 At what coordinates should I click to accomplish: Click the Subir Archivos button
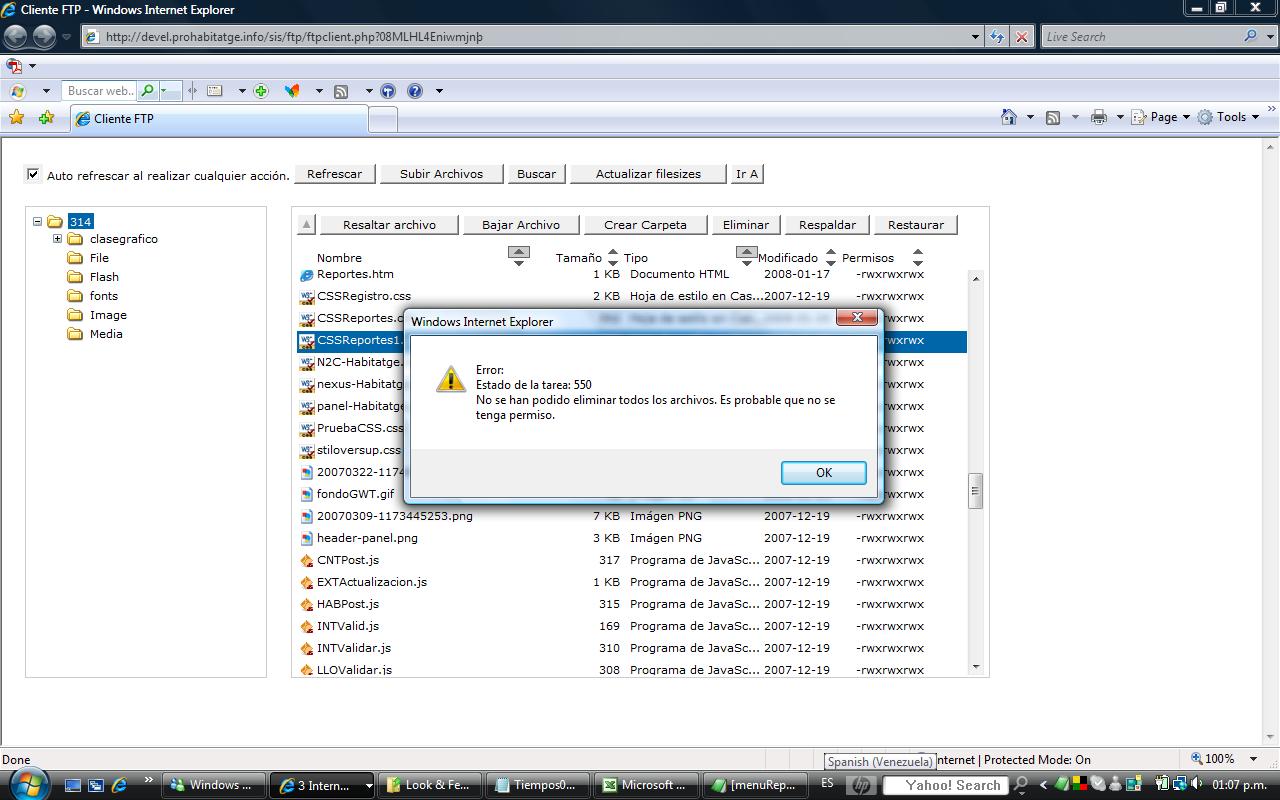pyautogui.click(x=441, y=174)
